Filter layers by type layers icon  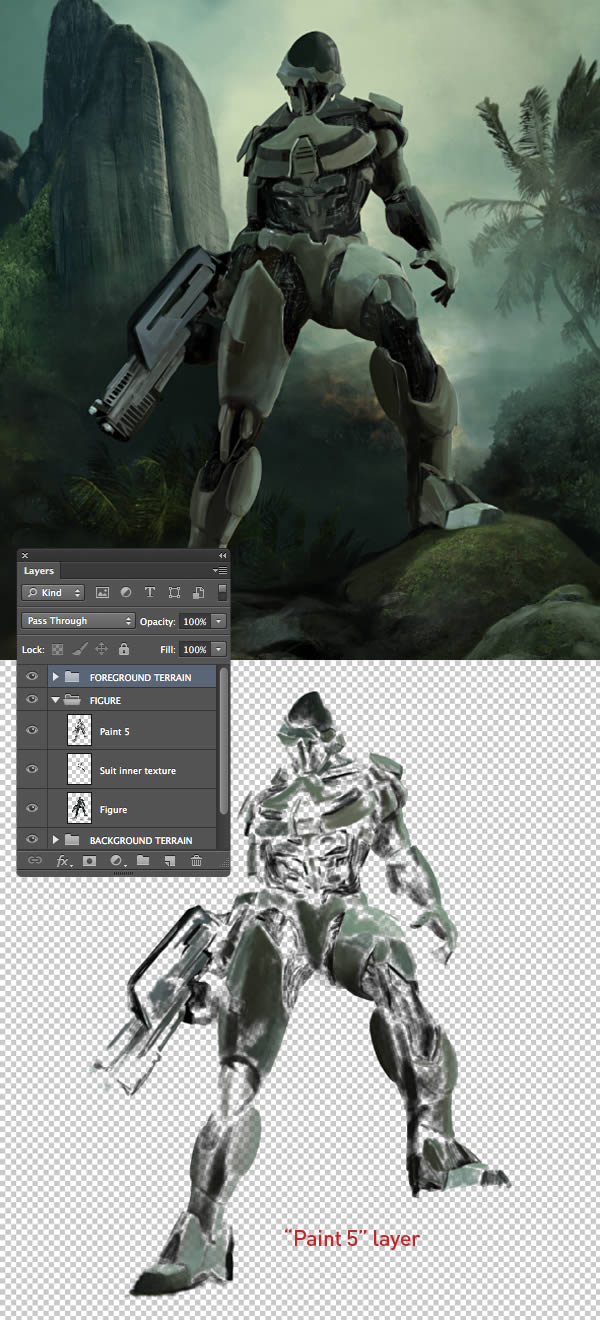tap(150, 593)
